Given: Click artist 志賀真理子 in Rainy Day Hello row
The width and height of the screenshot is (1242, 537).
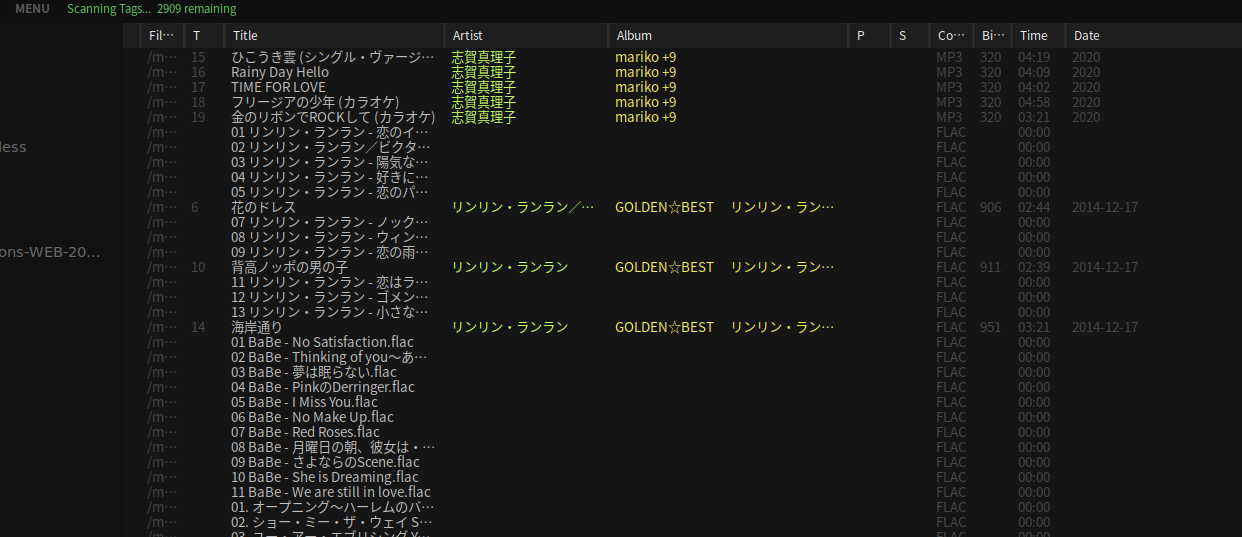Looking at the screenshot, I should pos(484,72).
